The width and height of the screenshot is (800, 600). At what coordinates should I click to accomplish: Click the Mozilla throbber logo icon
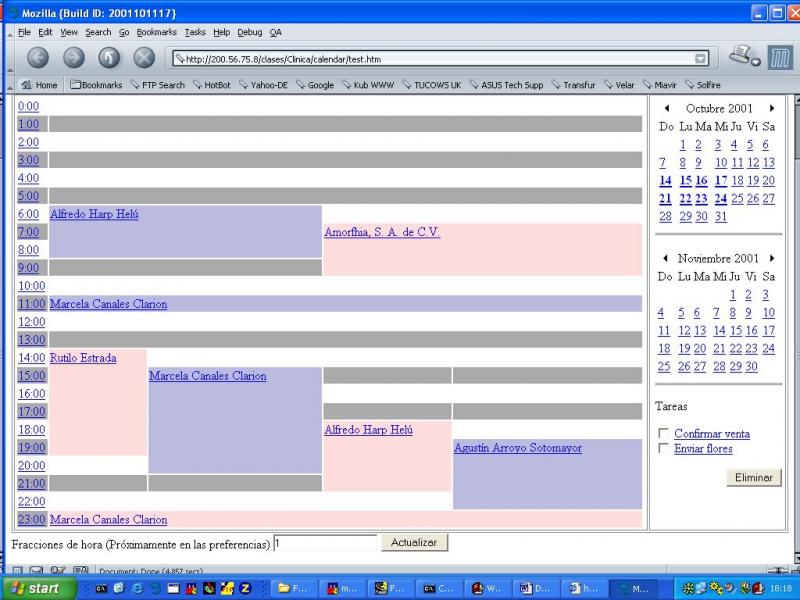(779, 58)
